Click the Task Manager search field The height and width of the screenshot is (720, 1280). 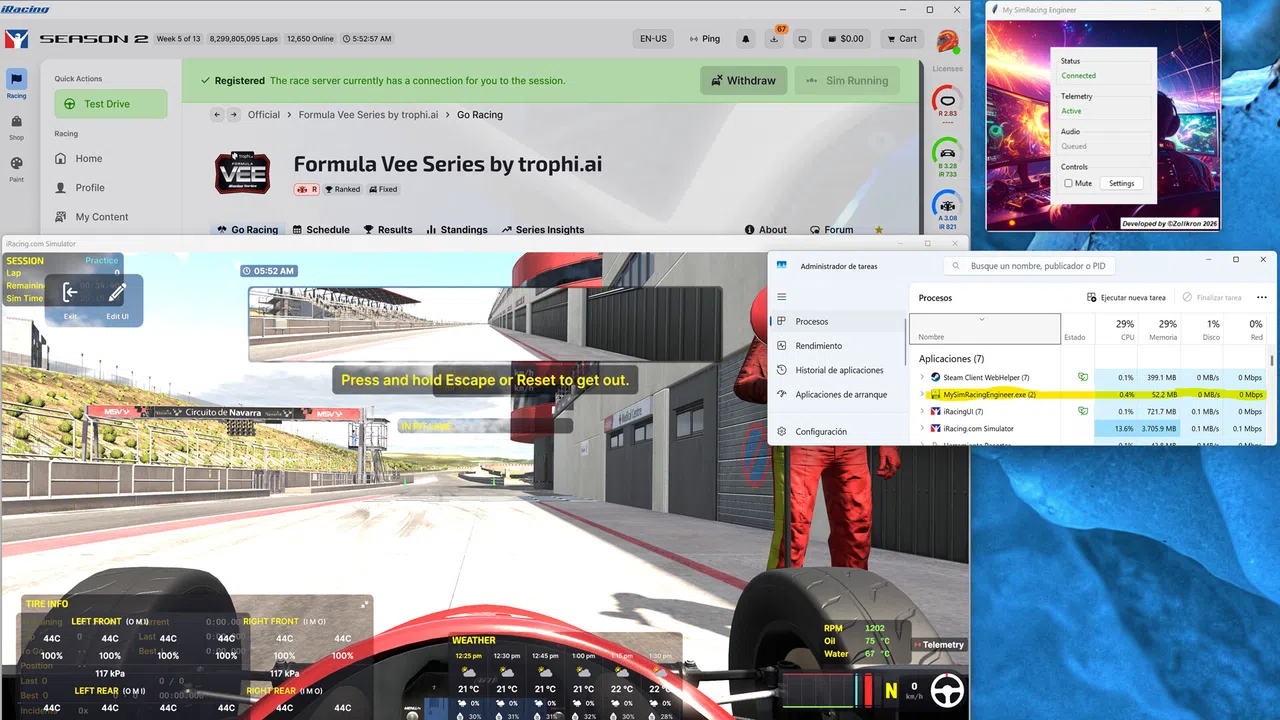[x=1029, y=266]
